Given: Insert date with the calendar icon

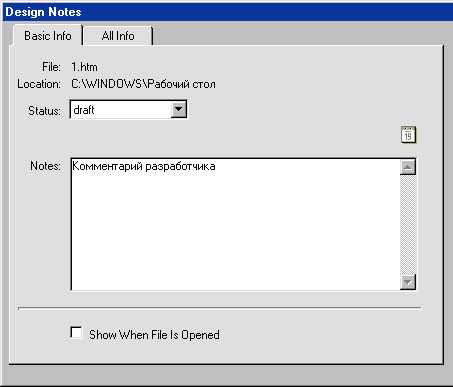Looking at the screenshot, I should tap(408, 135).
